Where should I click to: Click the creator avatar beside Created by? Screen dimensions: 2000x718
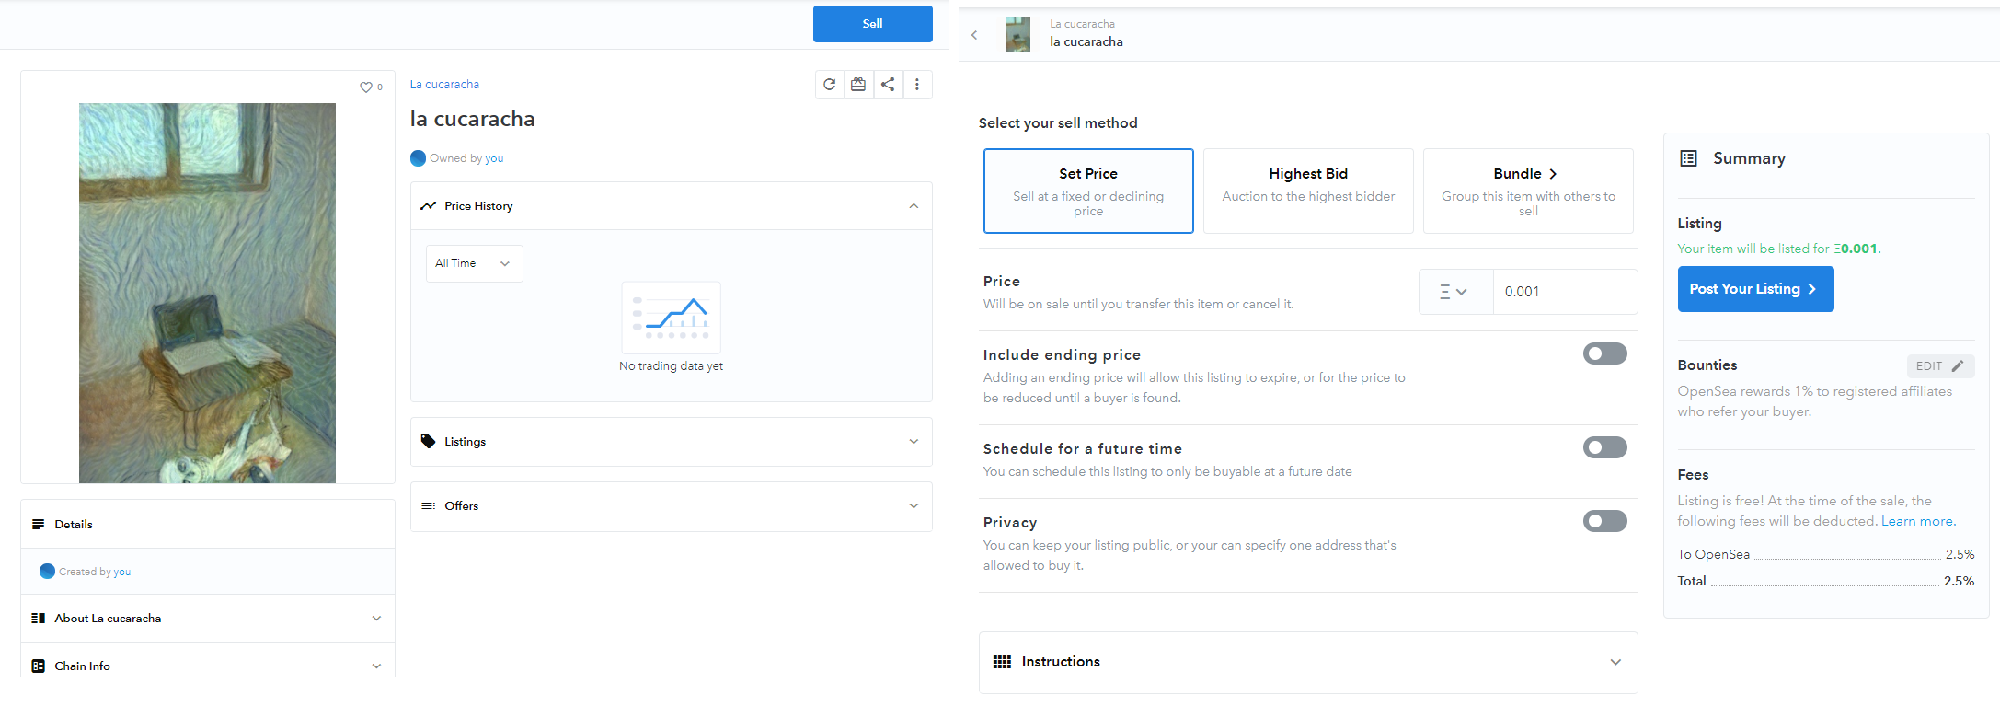click(47, 571)
